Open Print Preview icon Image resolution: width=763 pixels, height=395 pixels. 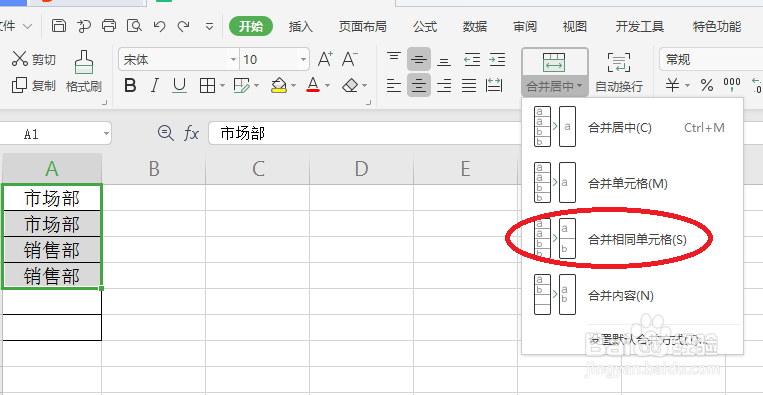pyautogui.click(x=134, y=26)
